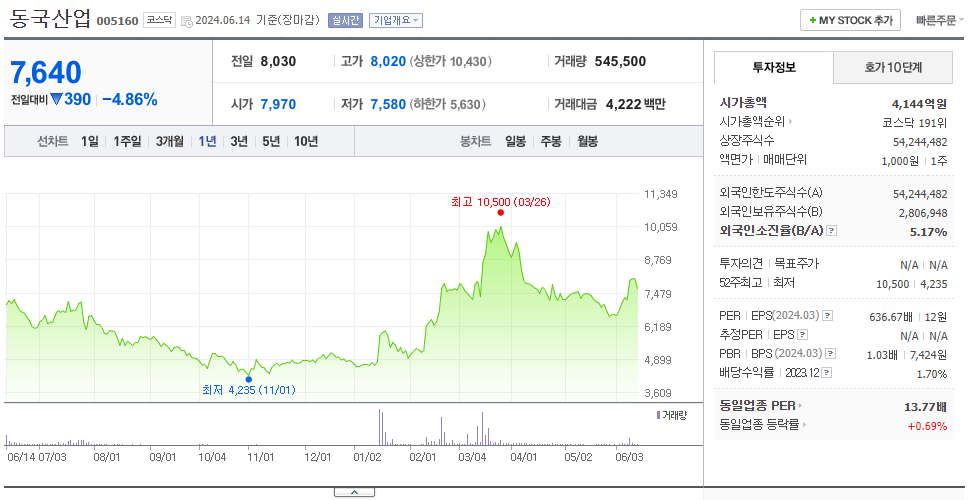Click the stock name 동국산업
The width and height of the screenshot is (968, 500).
click(x=50, y=20)
